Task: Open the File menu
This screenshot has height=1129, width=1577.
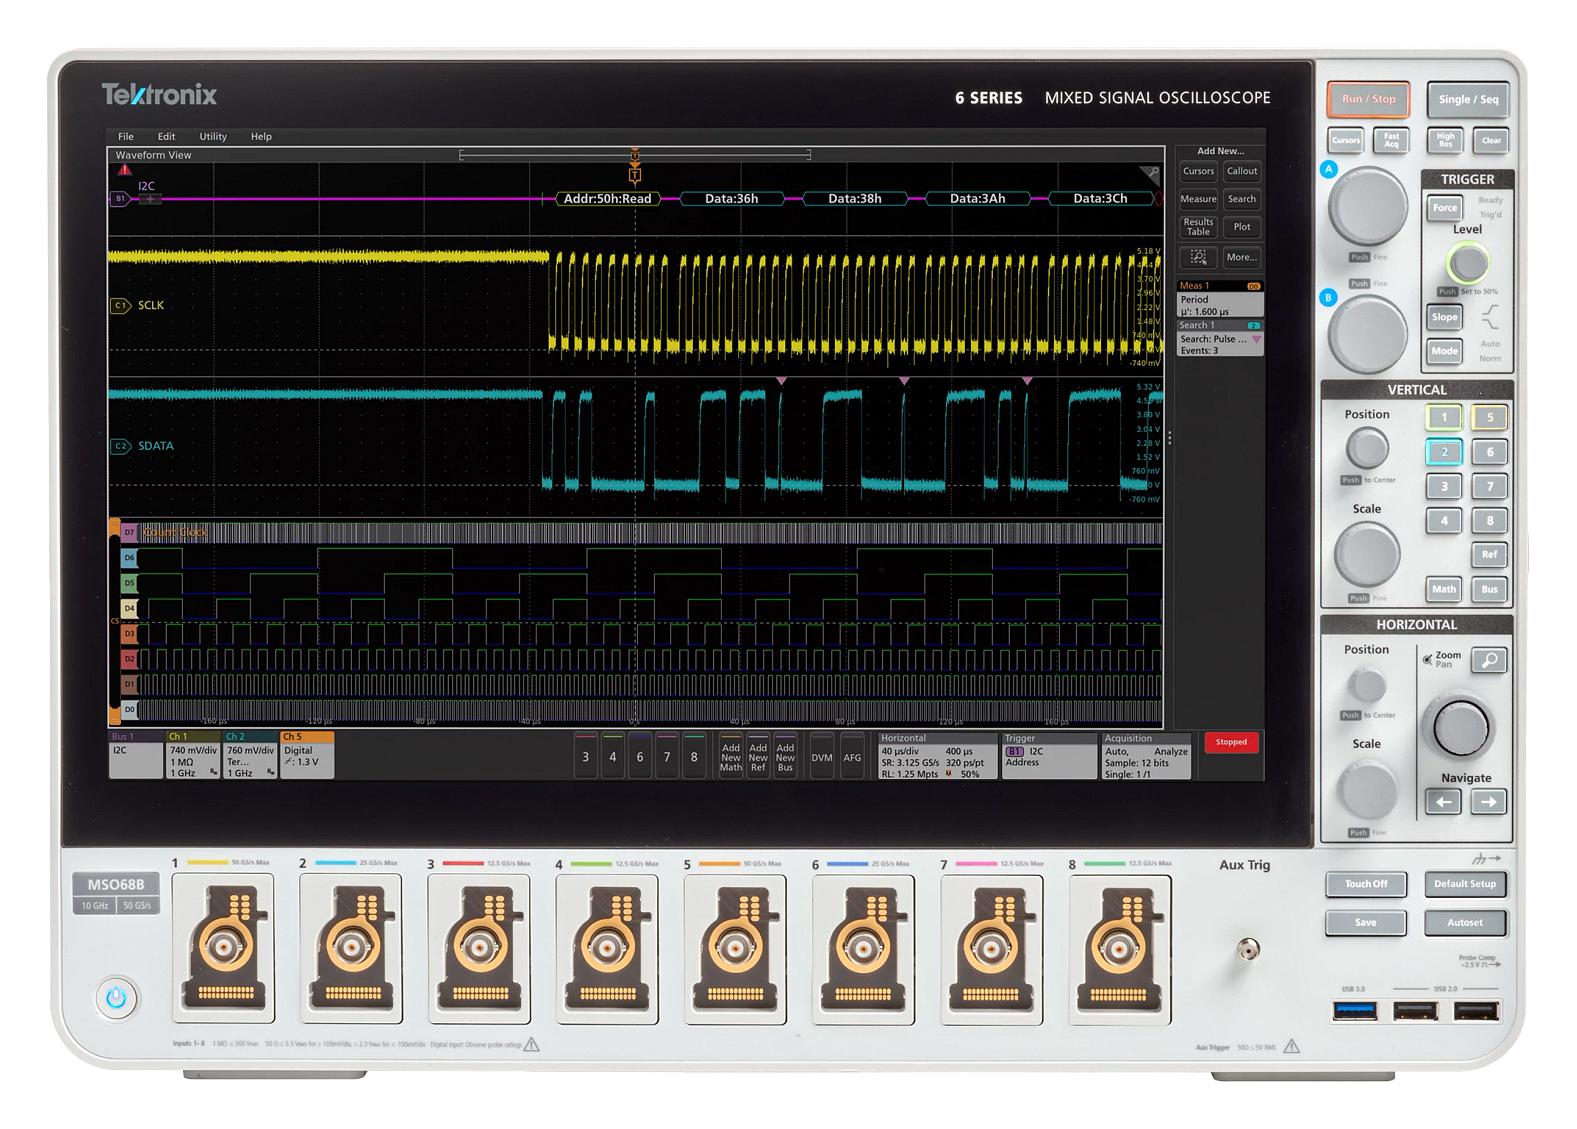Action: click(125, 136)
